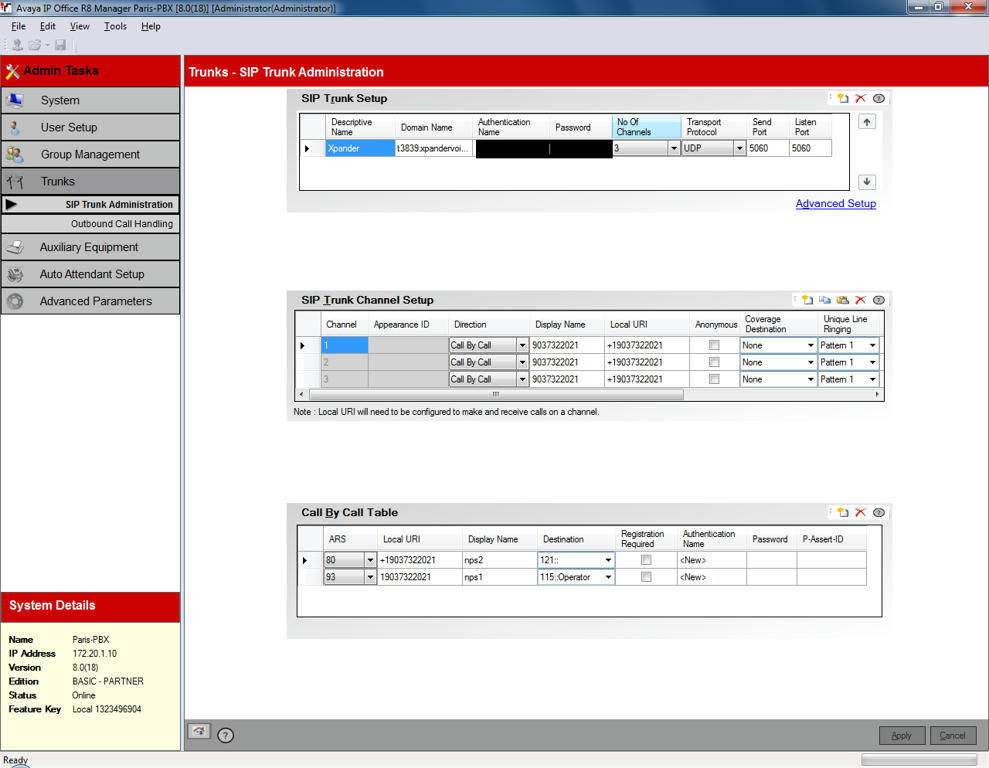Click the channel table horizontal scrollbar thumb

496,395
